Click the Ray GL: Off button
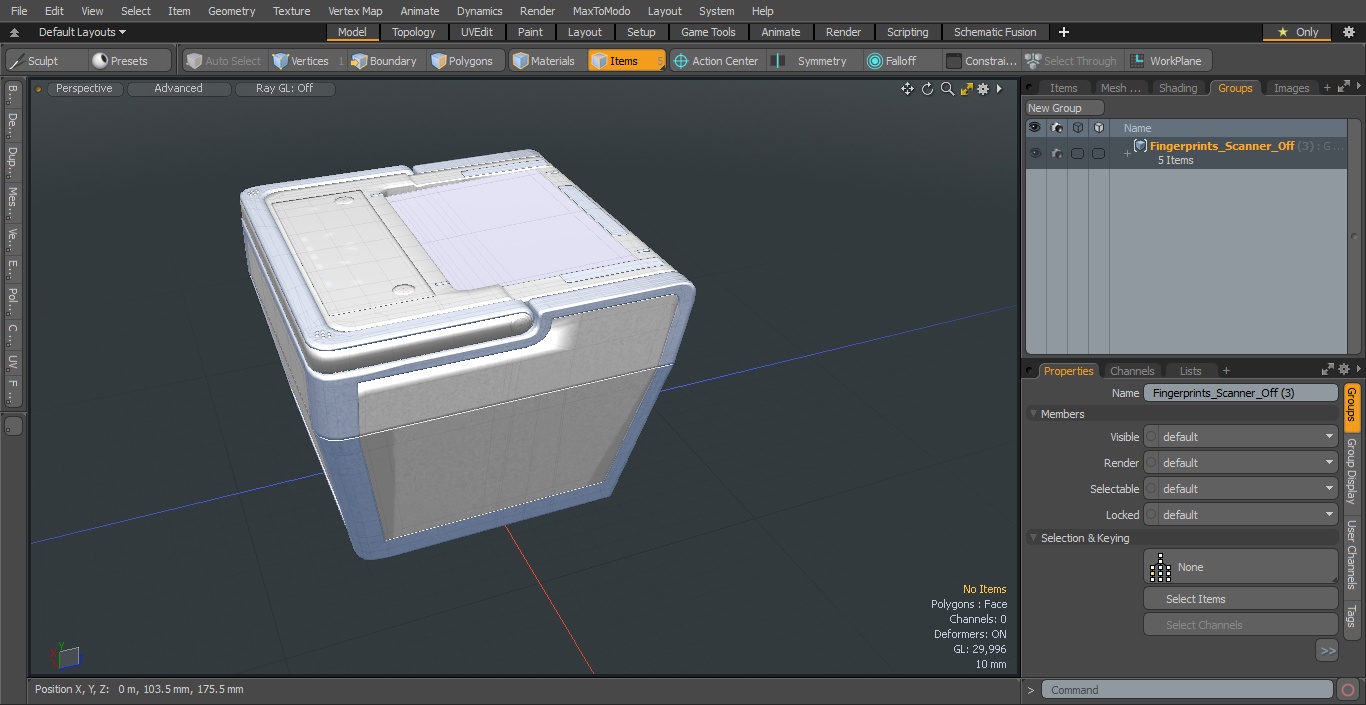Viewport: 1366px width, 705px height. 284,89
